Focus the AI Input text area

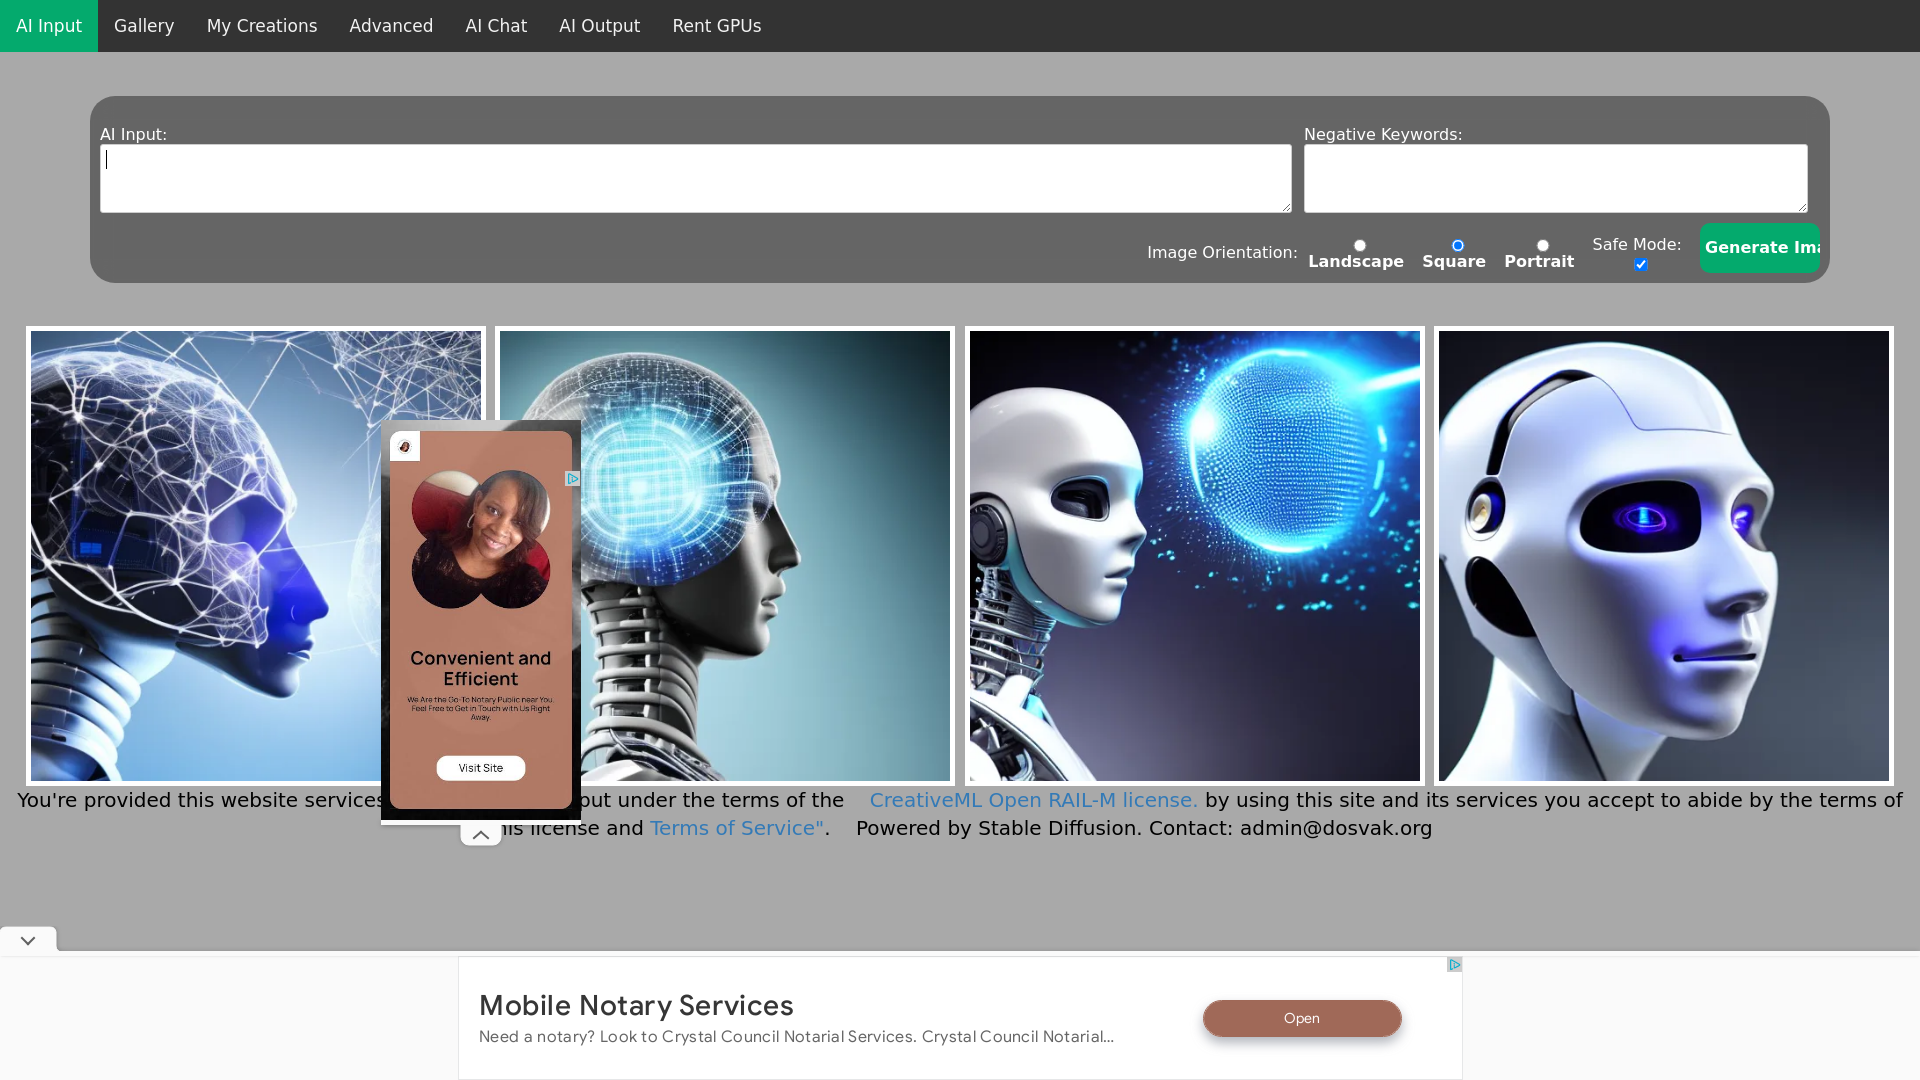pyautogui.click(x=696, y=178)
